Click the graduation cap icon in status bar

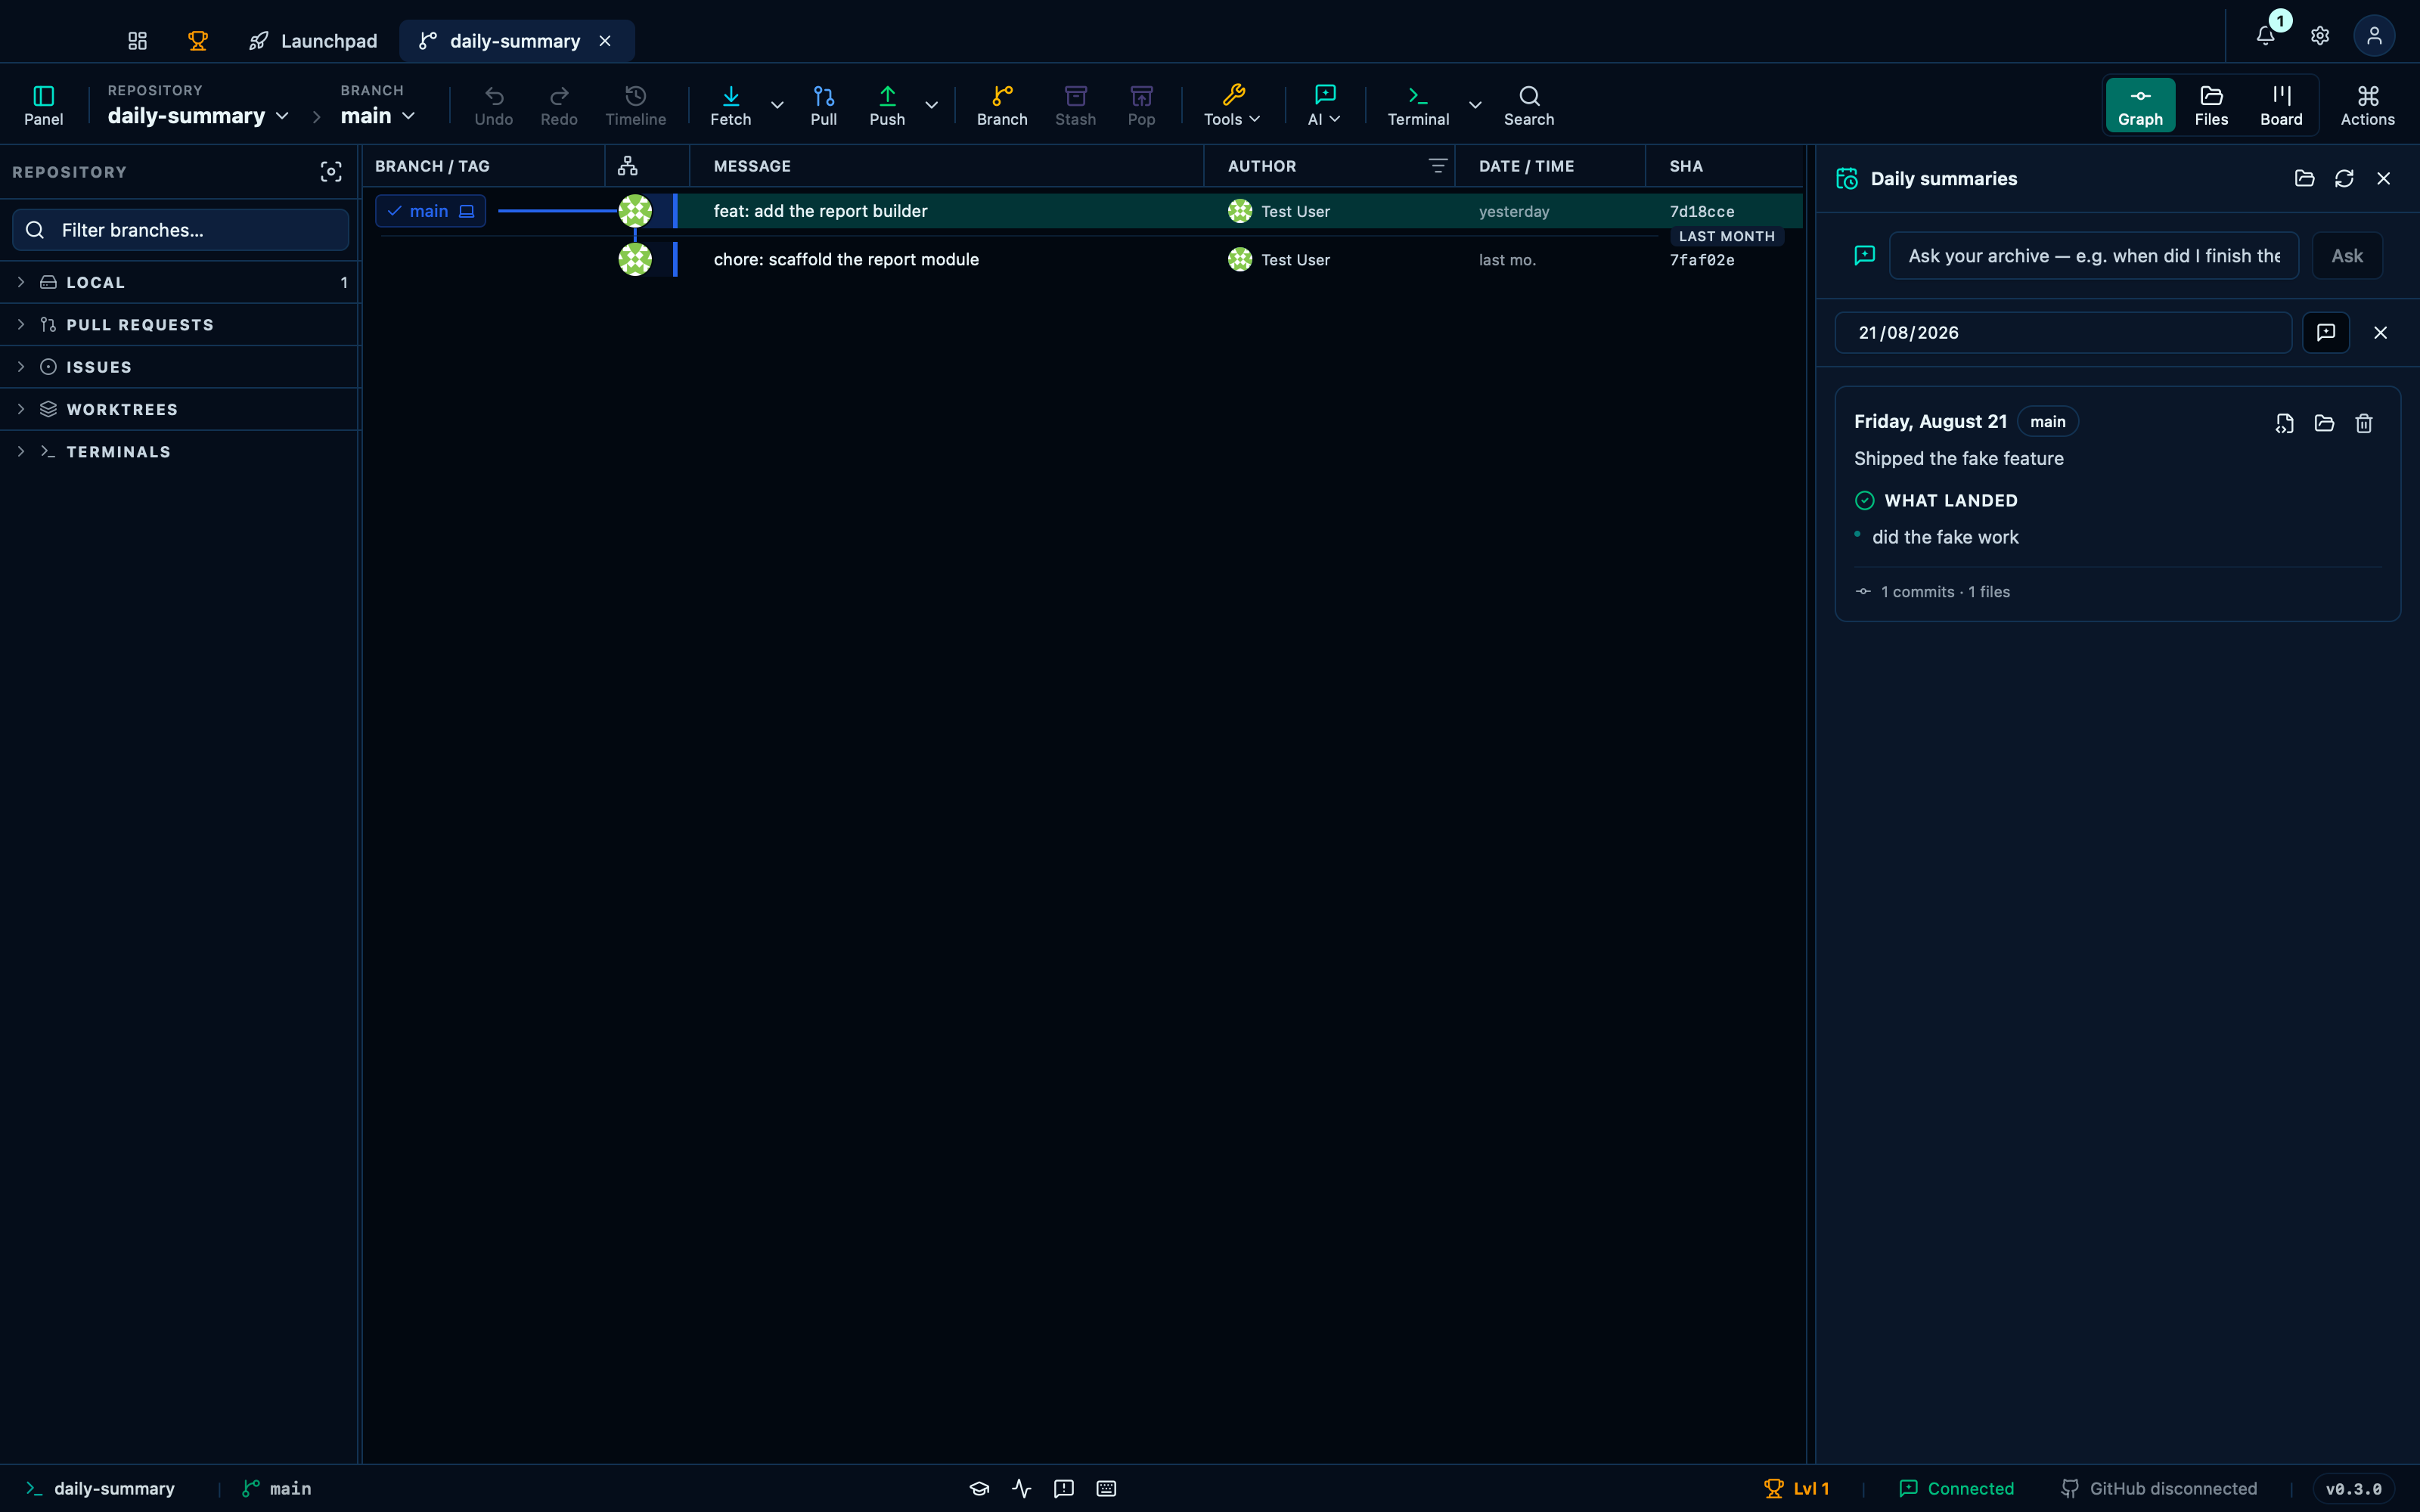[979, 1489]
